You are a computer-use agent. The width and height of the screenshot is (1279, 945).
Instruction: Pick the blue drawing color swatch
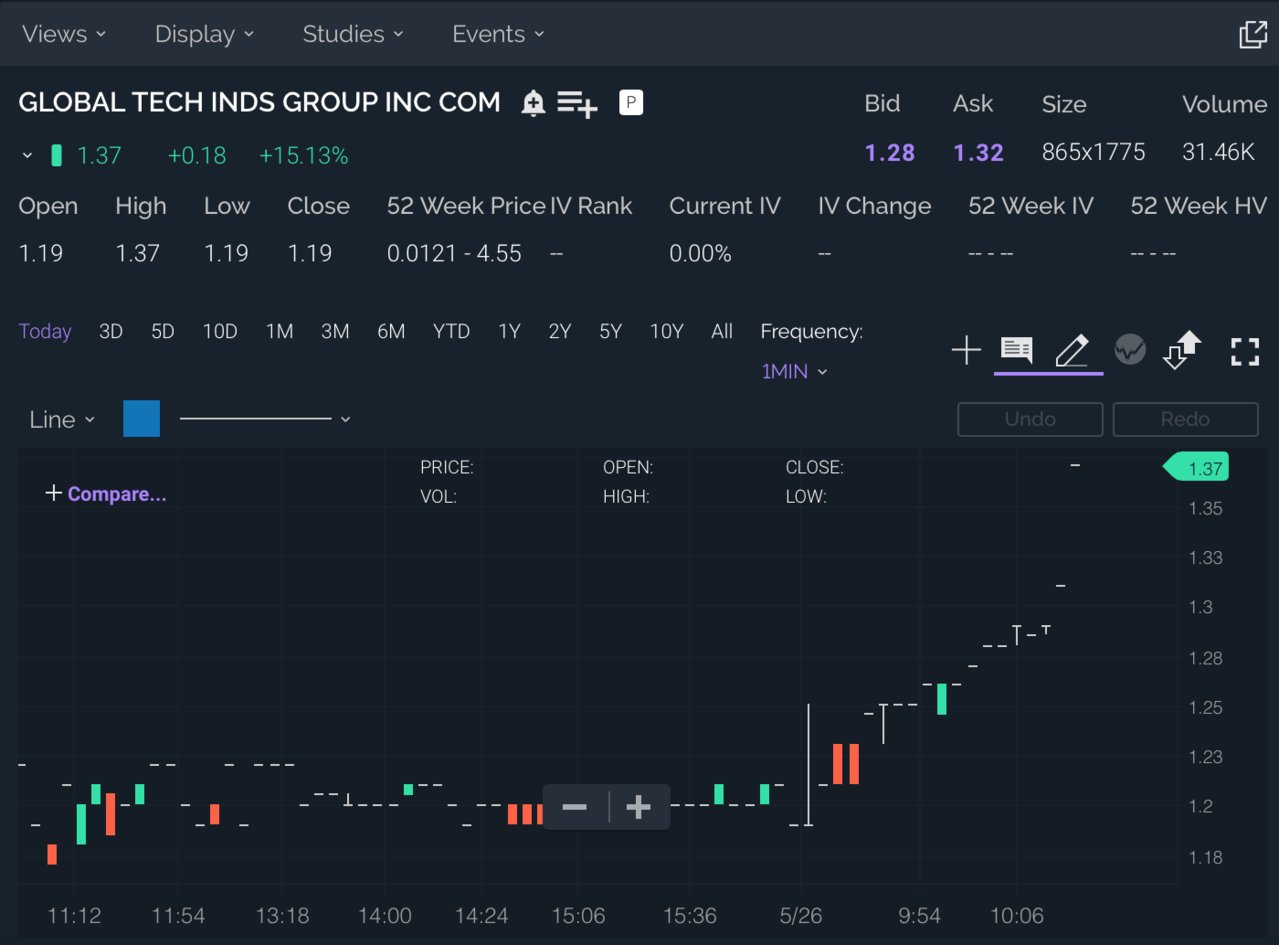(142, 419)
